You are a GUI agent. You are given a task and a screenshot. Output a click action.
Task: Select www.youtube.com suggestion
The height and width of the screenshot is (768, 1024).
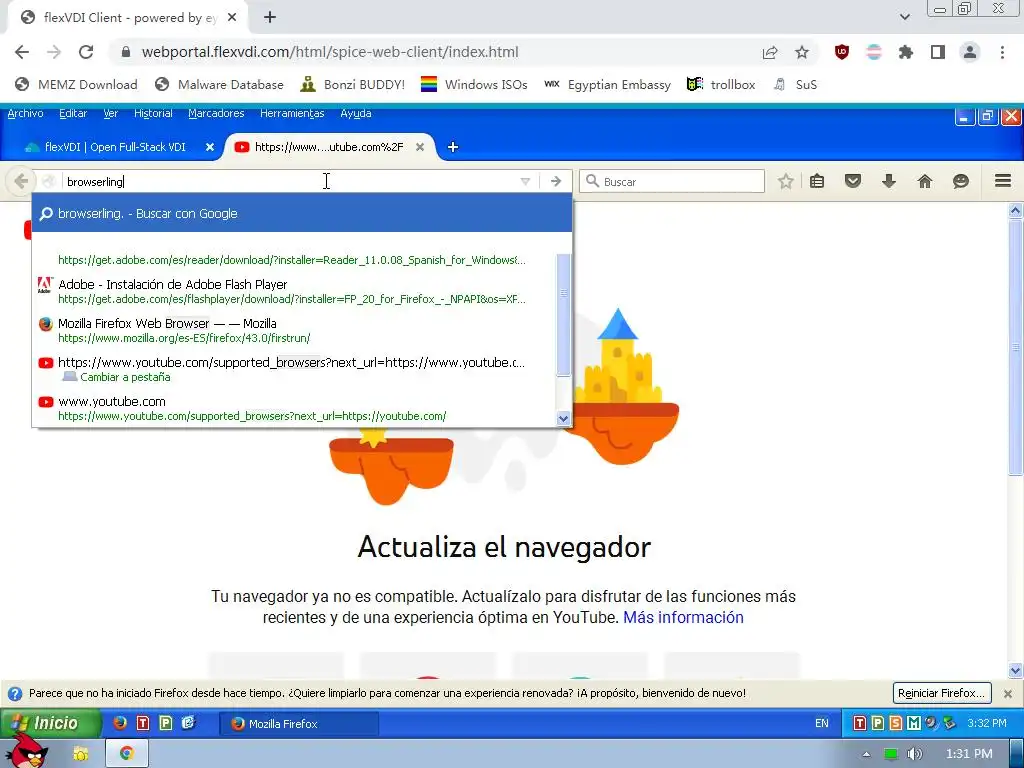294,408
